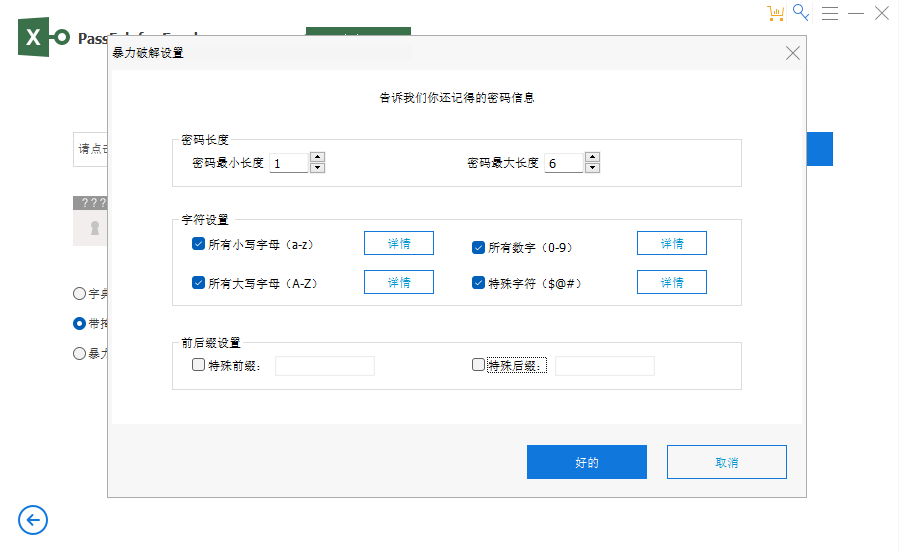Screen dimensions: 899x552
Task: Open 详情 for lowercase letters
Action: pos(398,243)
